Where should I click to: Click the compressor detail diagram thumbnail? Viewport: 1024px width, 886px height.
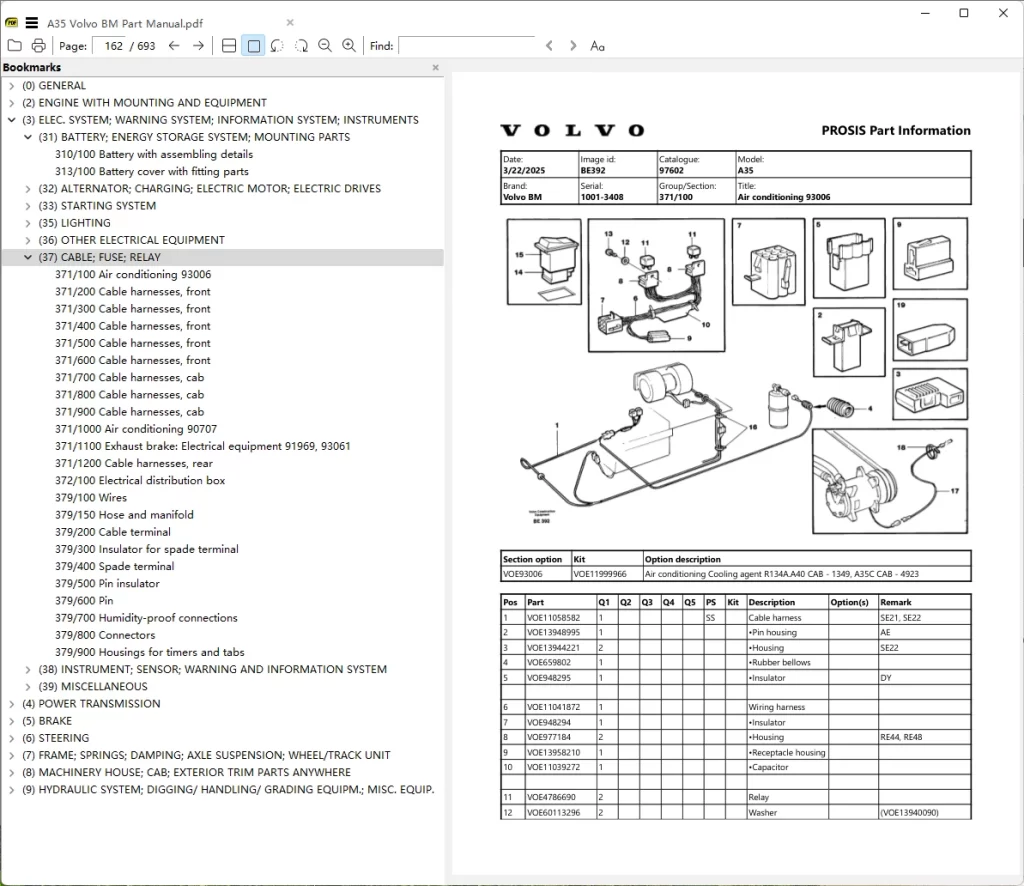click(x=889, y=481)
